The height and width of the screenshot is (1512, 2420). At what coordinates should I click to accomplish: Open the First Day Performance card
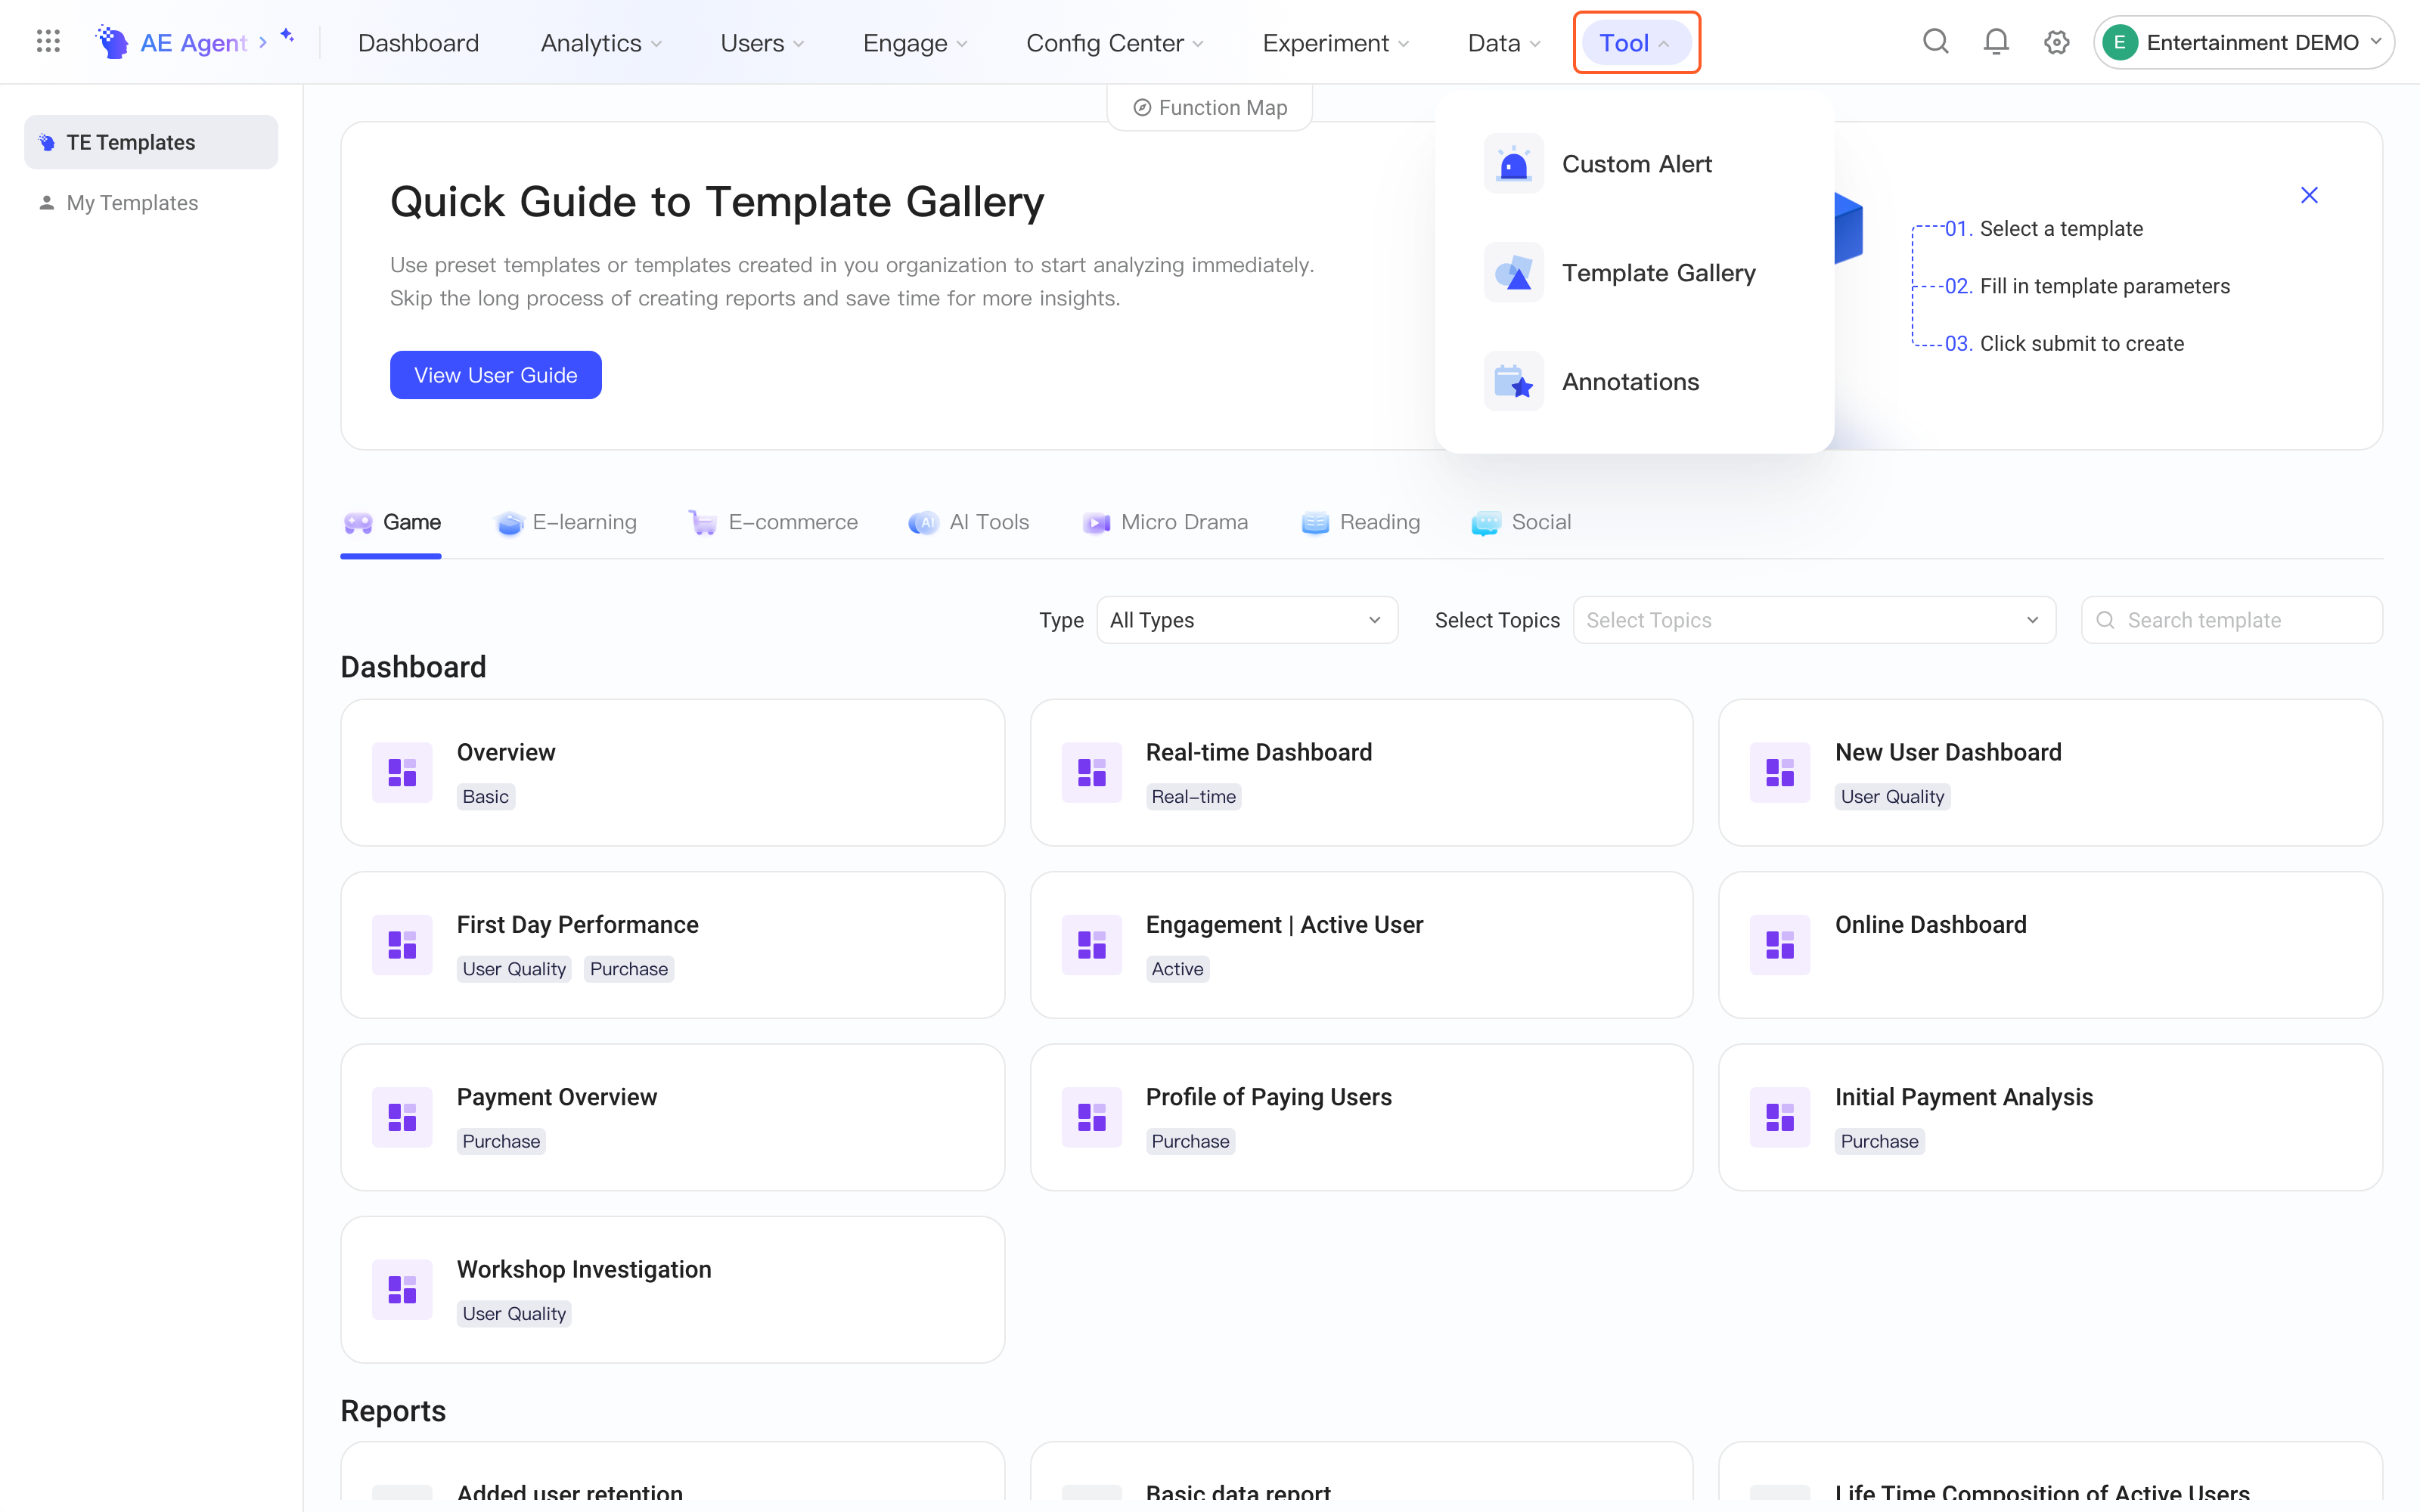(x=672, y=945)
